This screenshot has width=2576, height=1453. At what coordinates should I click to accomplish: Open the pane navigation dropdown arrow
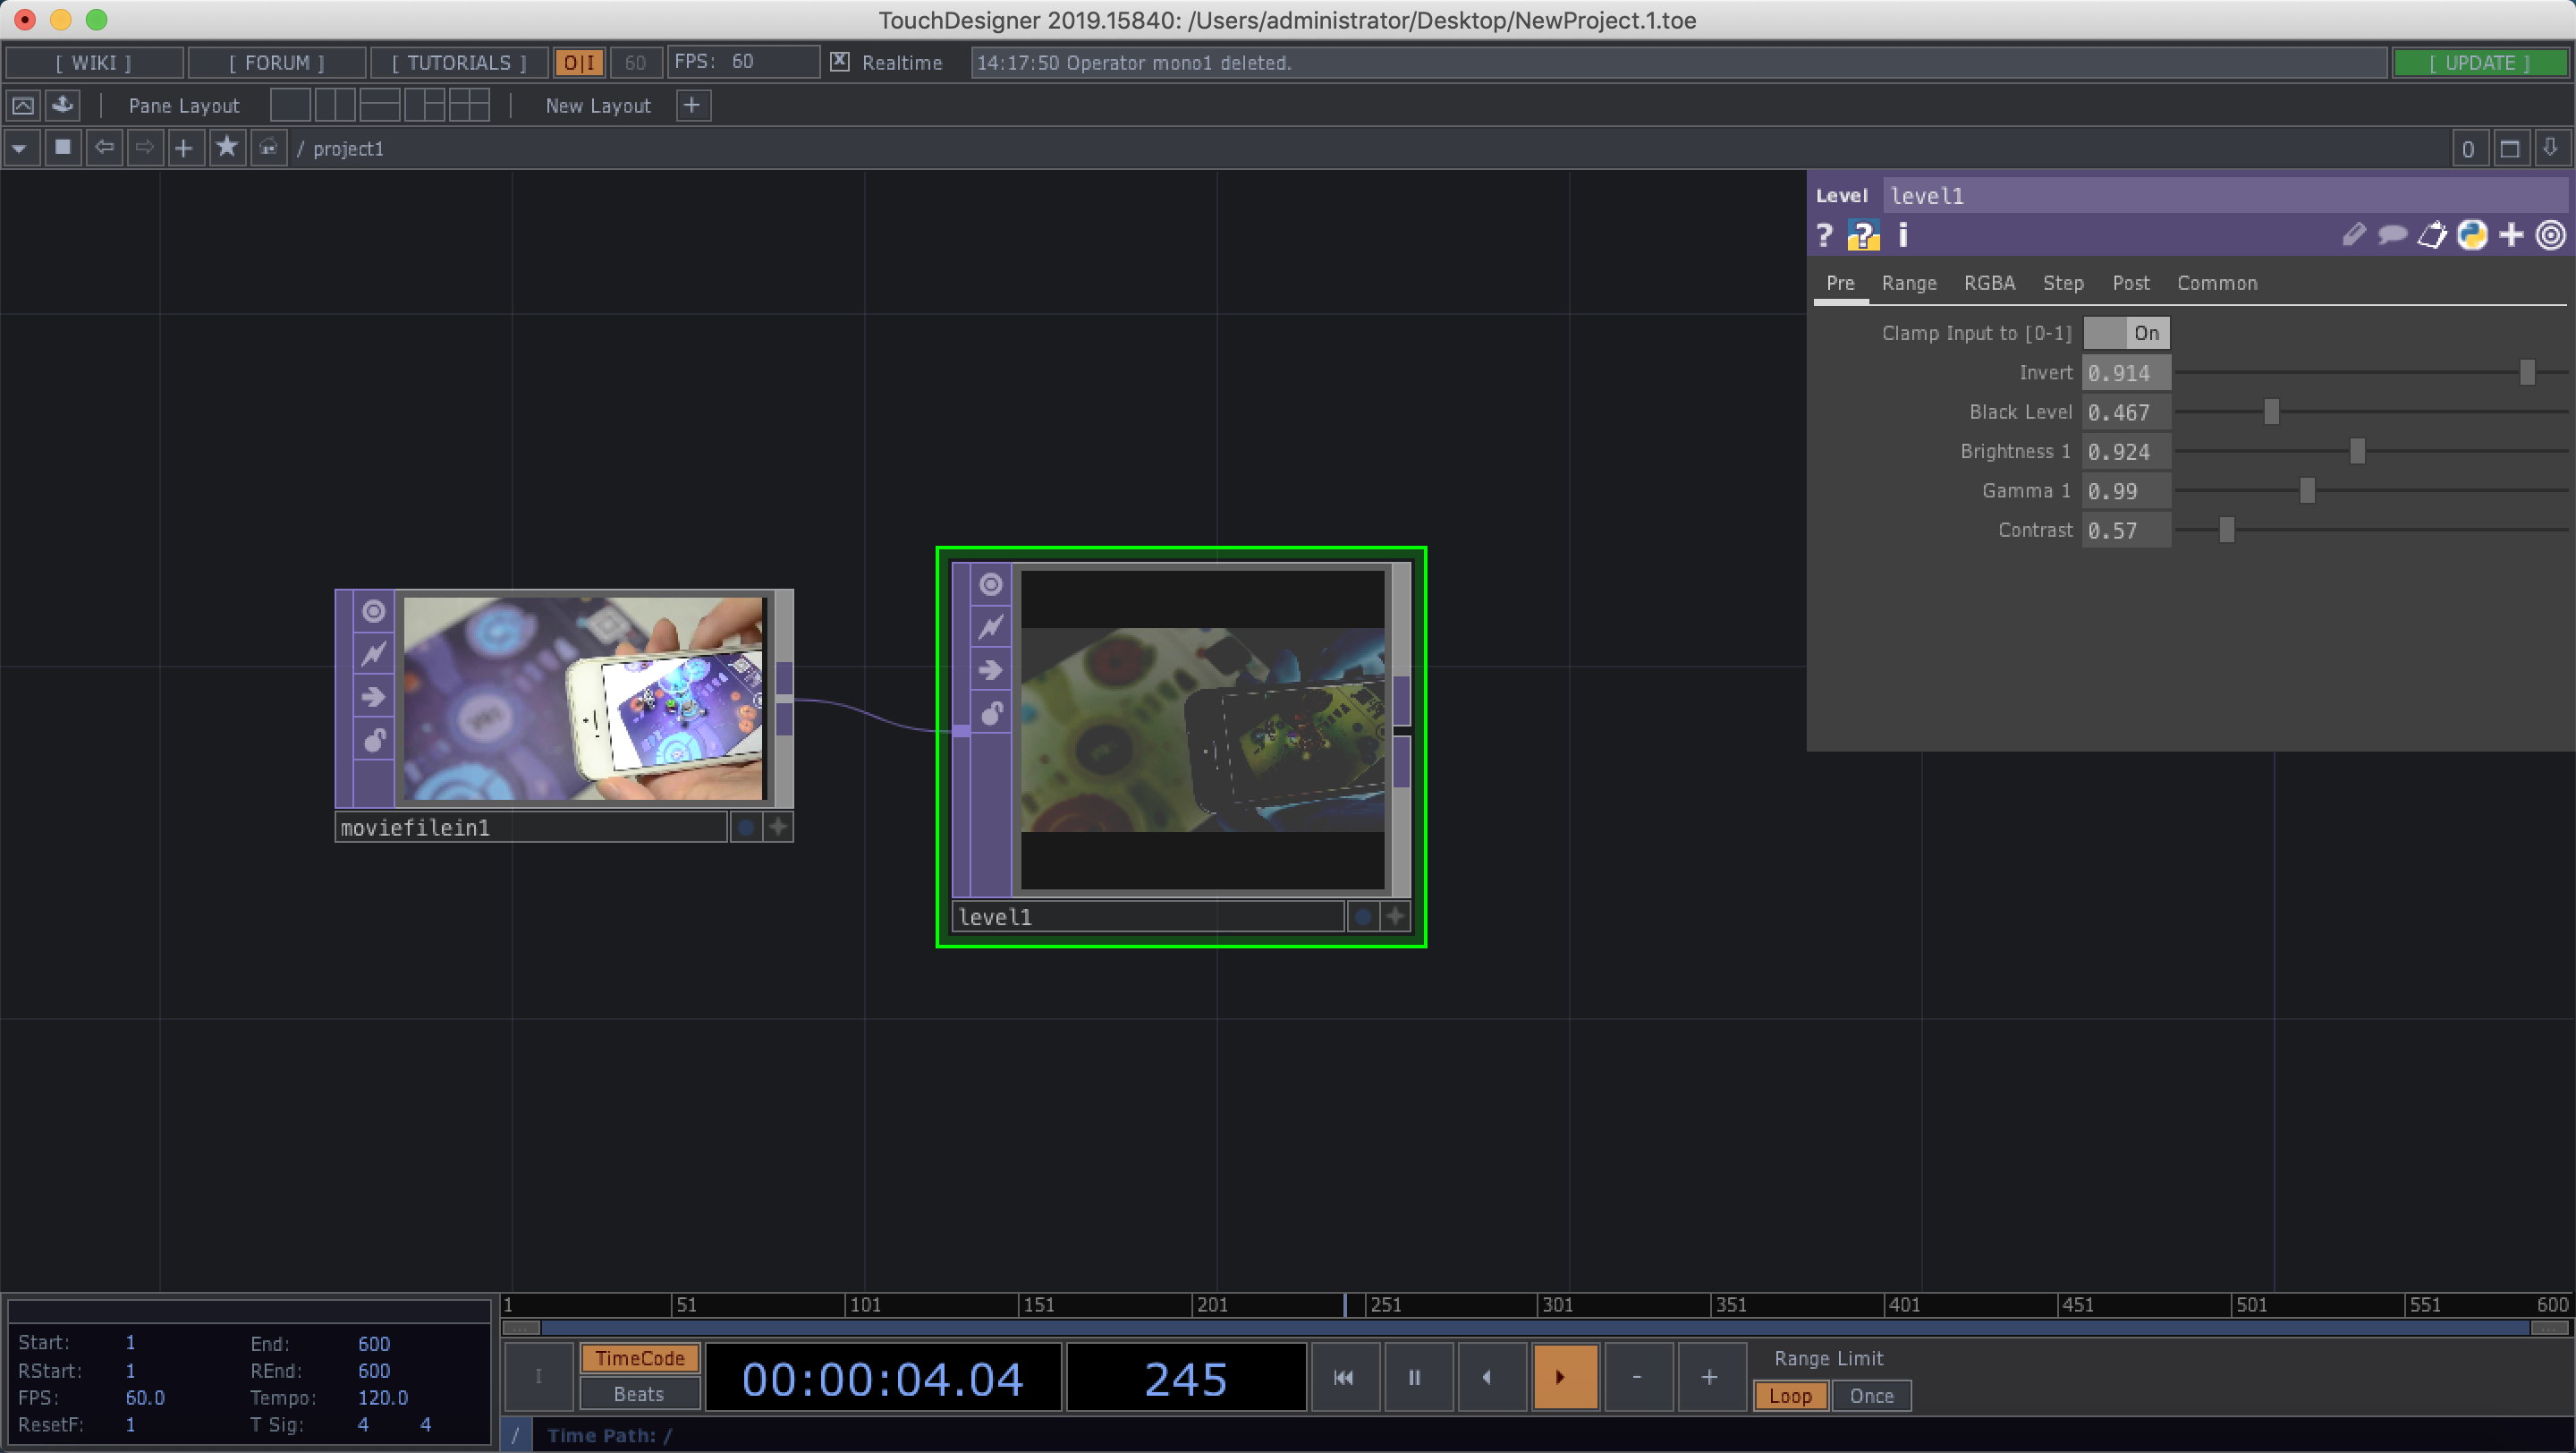click(20, 147)
